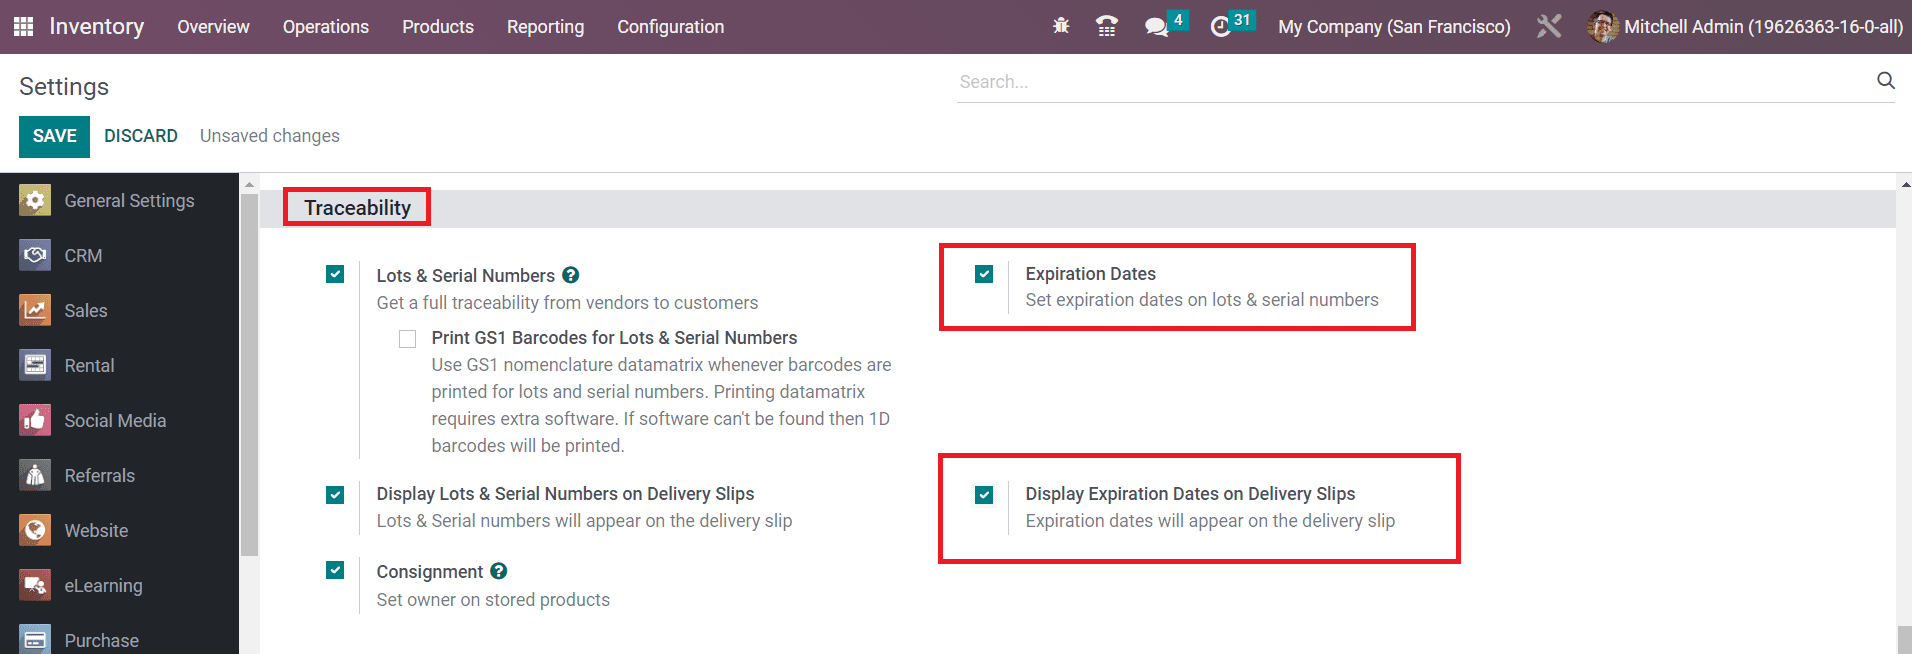Viewport: 1912px width, 654px height.
Task: Toggle Display Expiration Dates on Delivery Slips
Action: tap(984, 495)
